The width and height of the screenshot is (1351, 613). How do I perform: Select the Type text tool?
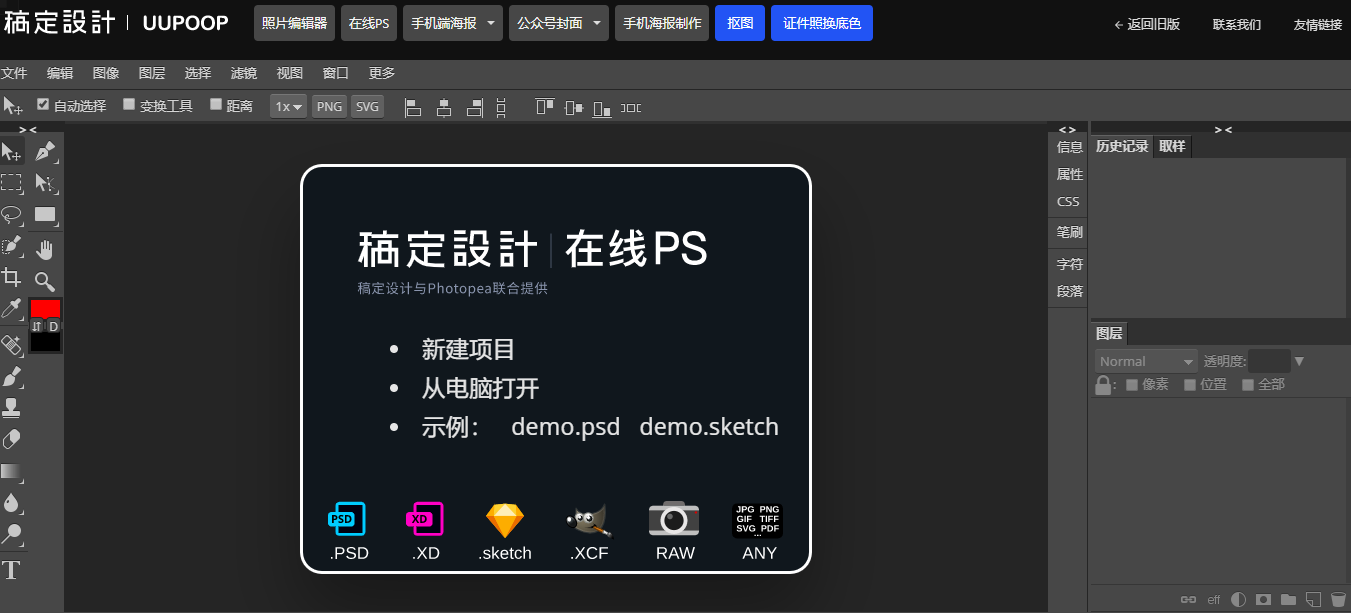[x=12, y=571]
